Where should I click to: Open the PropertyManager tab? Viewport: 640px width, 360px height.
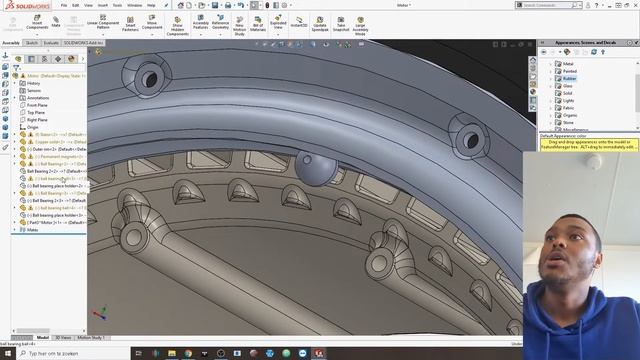click(31, 59)
